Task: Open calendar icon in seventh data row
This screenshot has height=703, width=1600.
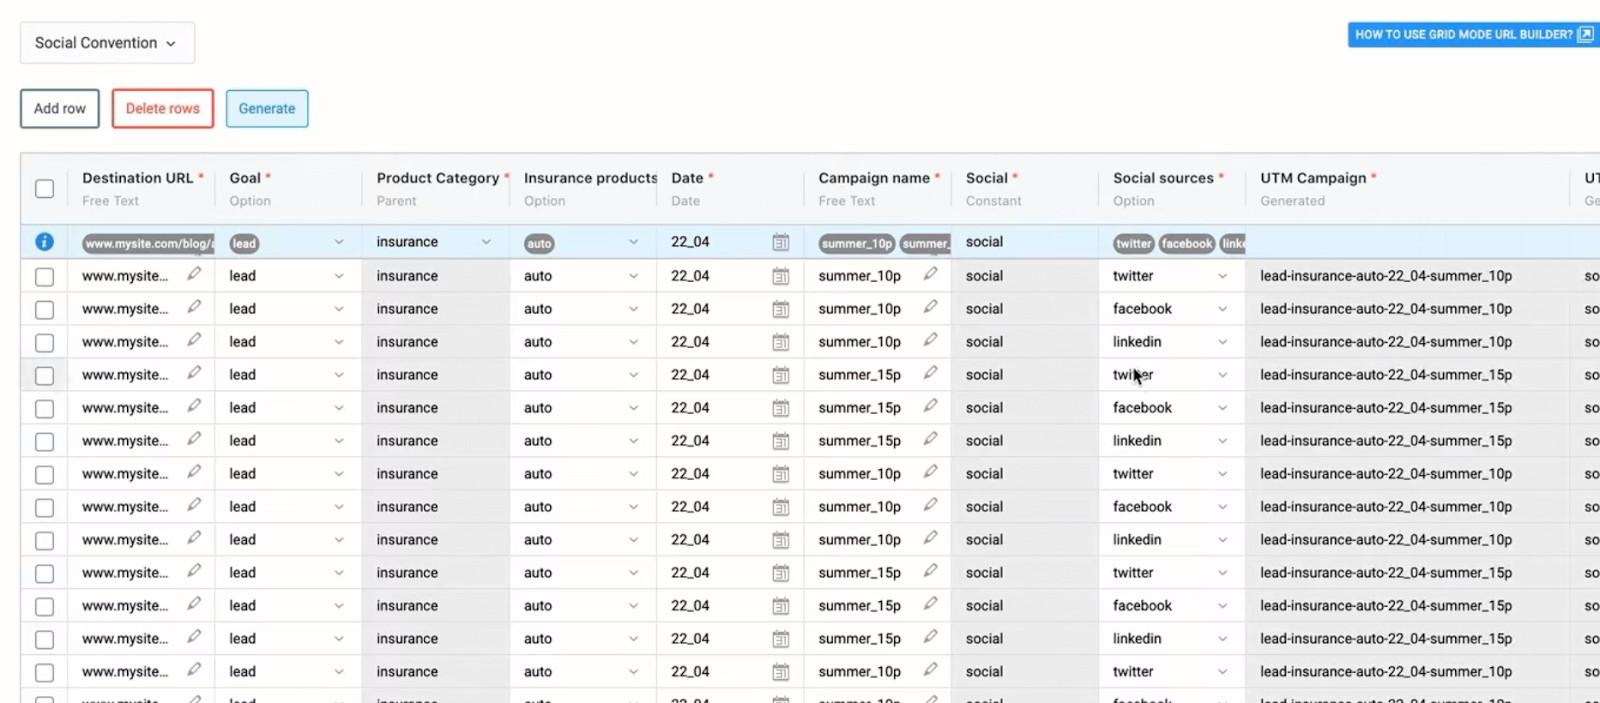Action: 781,474
